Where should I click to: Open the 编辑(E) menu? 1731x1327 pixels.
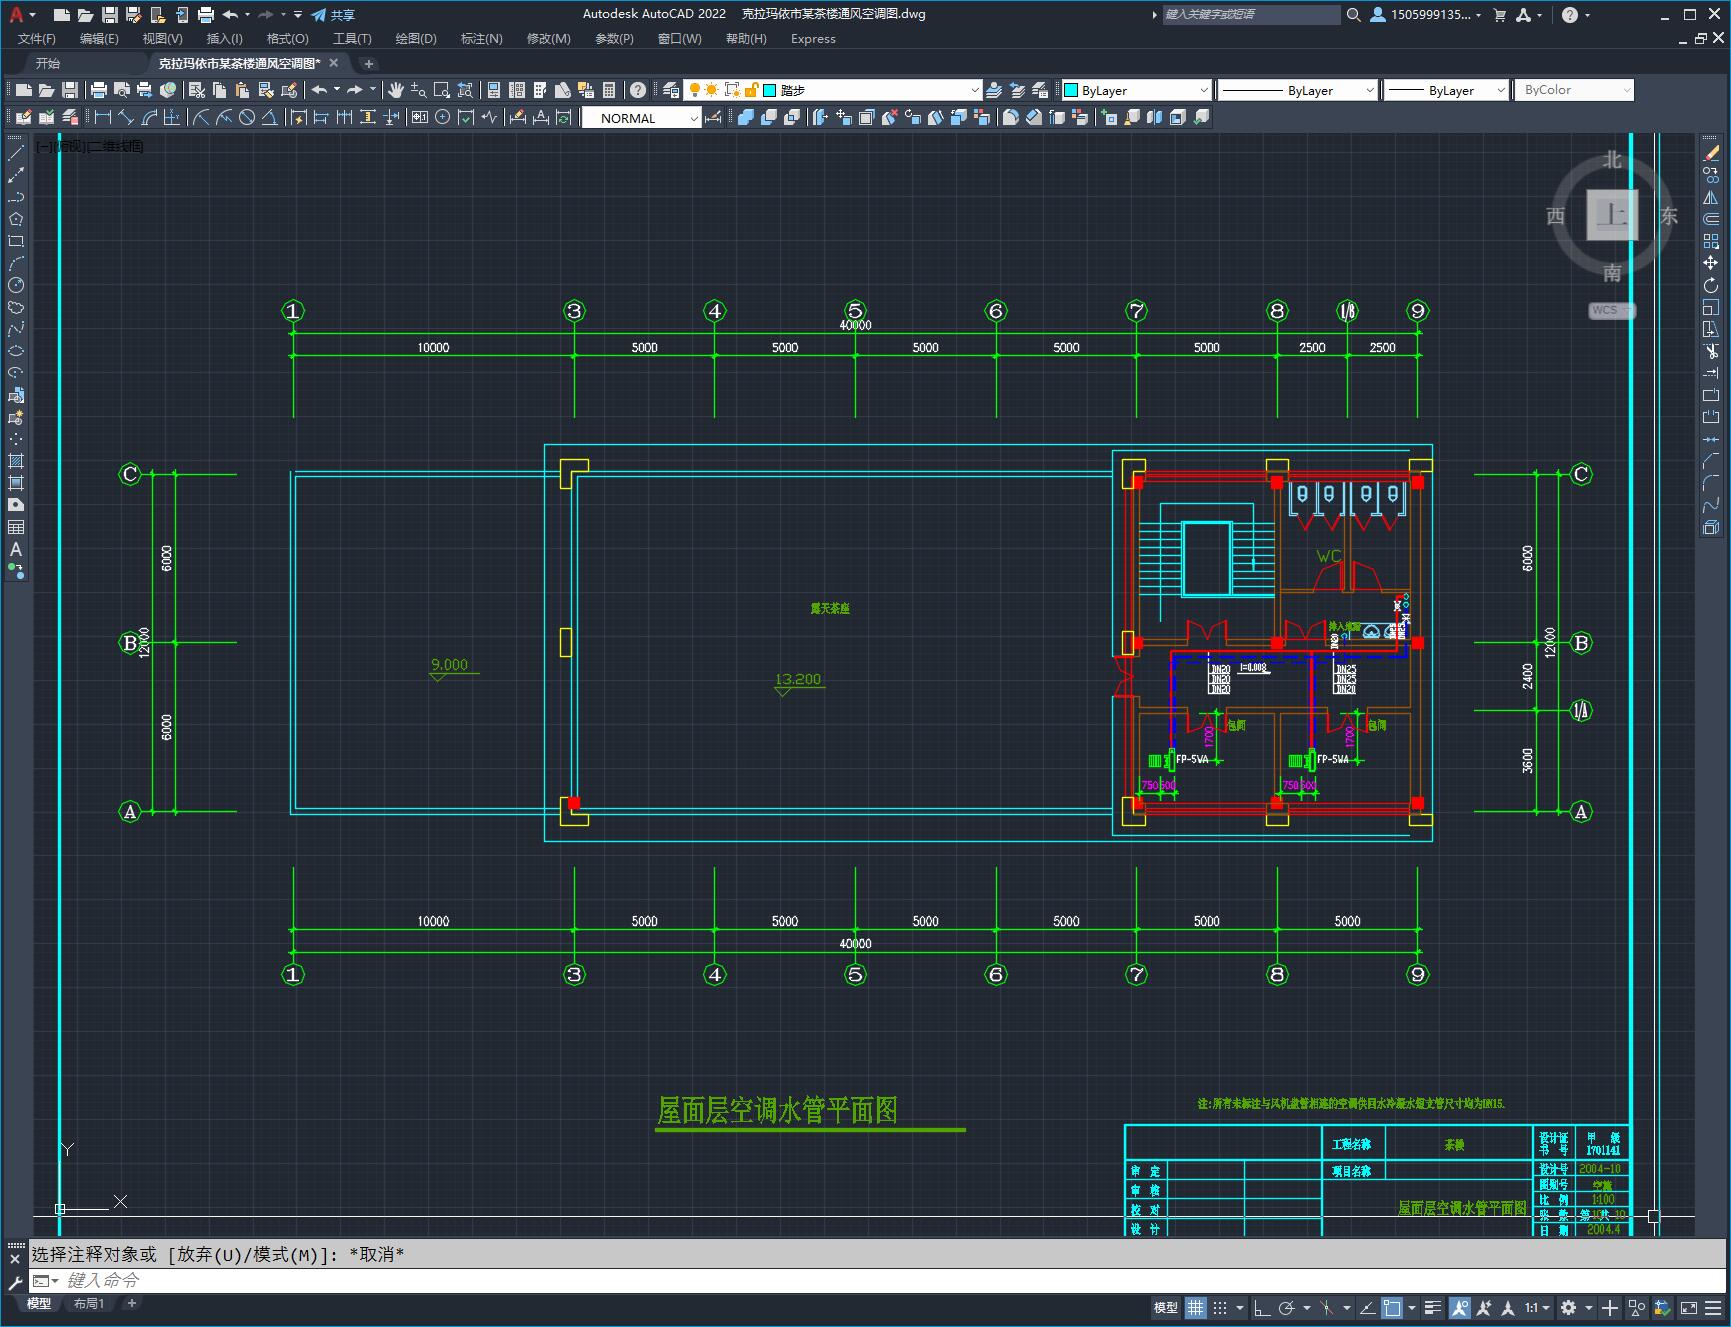point(99,39)
